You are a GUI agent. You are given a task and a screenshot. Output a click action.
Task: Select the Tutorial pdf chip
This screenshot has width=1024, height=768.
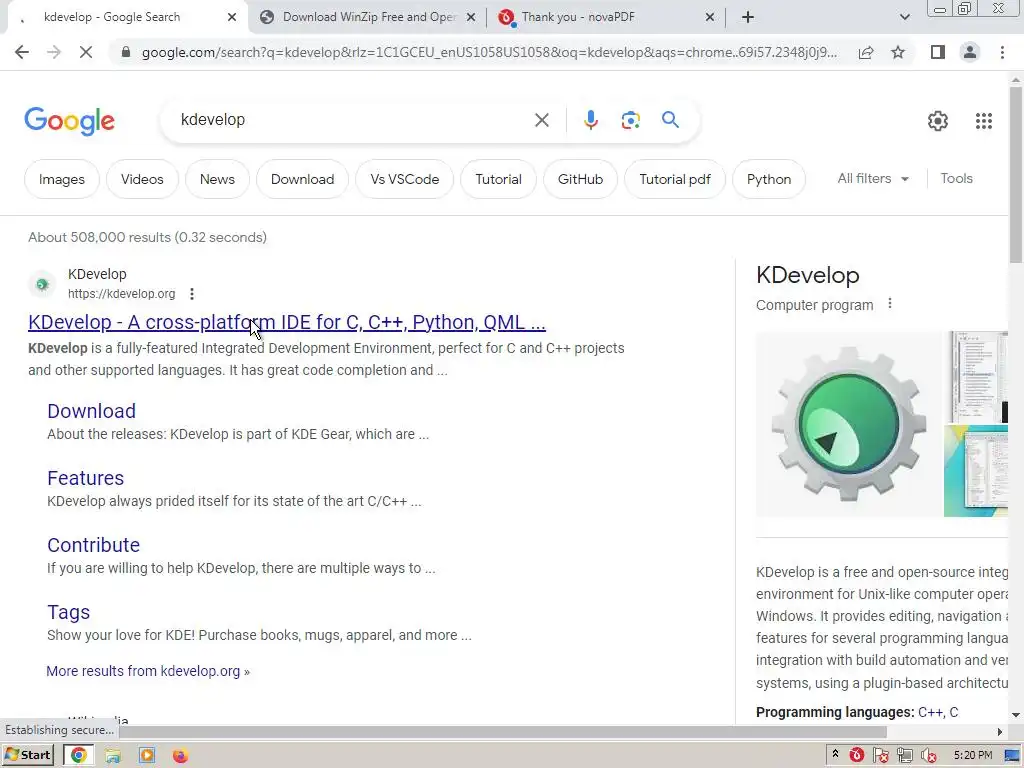[x=675, y=179]
